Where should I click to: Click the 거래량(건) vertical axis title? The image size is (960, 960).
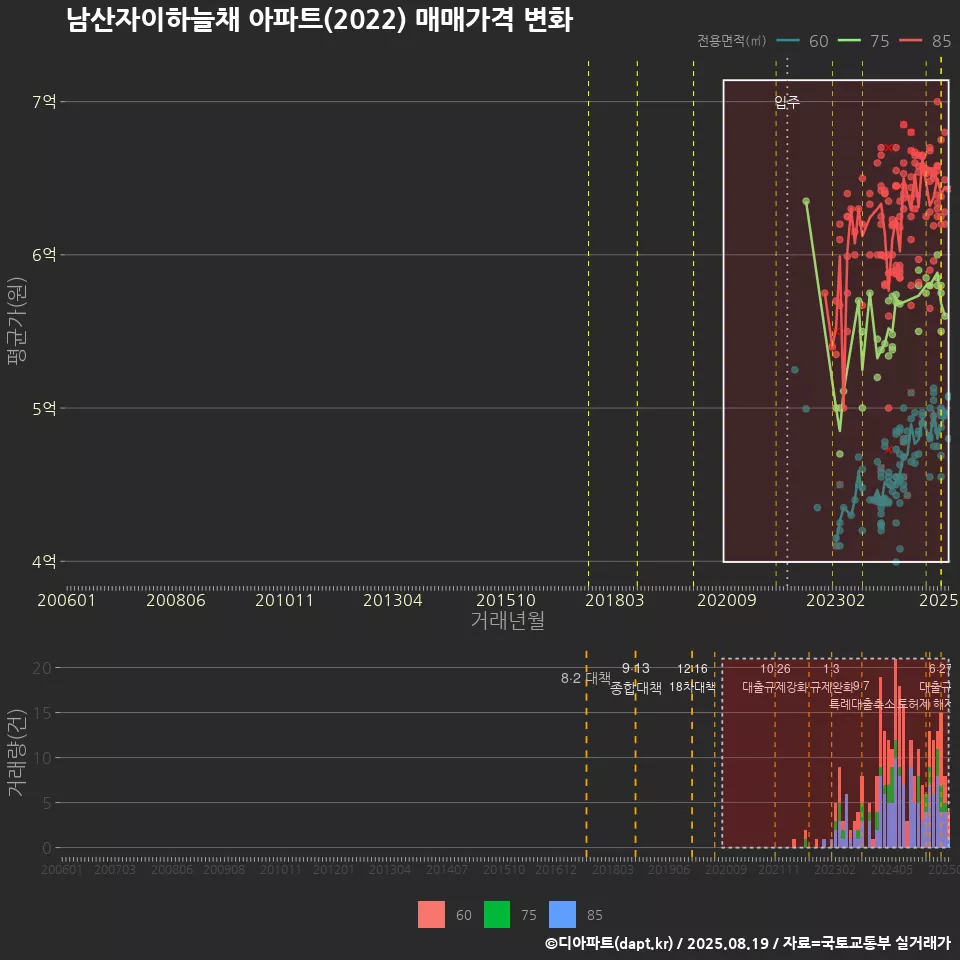17,752
